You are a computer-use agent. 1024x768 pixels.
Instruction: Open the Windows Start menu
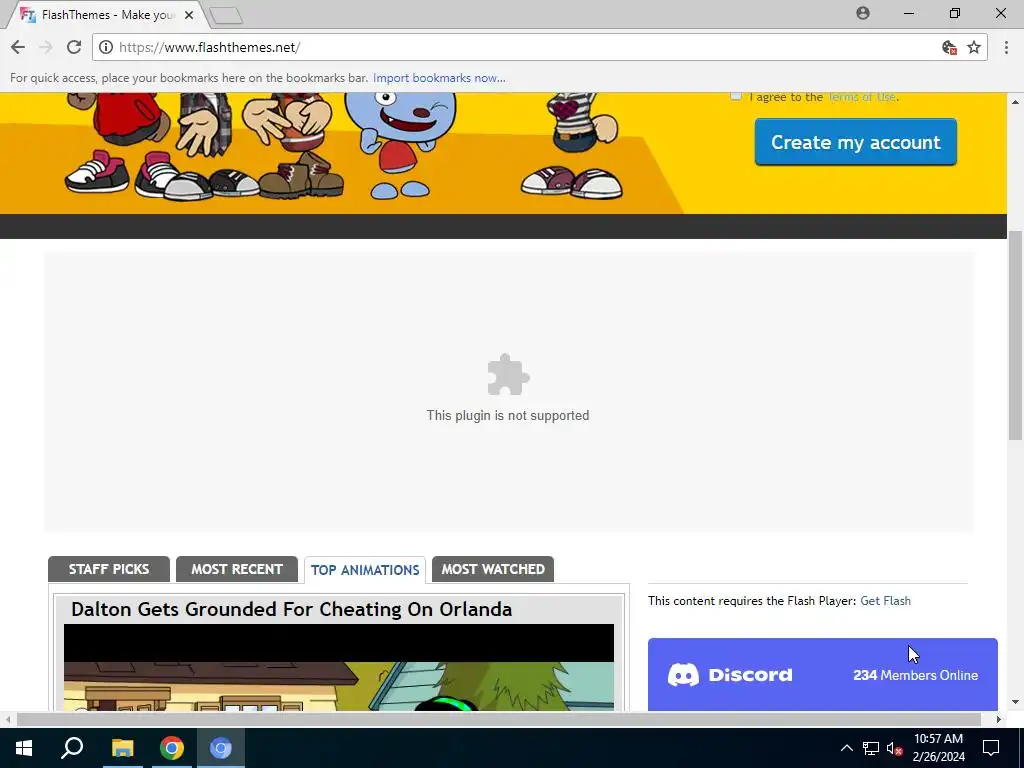tap(24, 748)
